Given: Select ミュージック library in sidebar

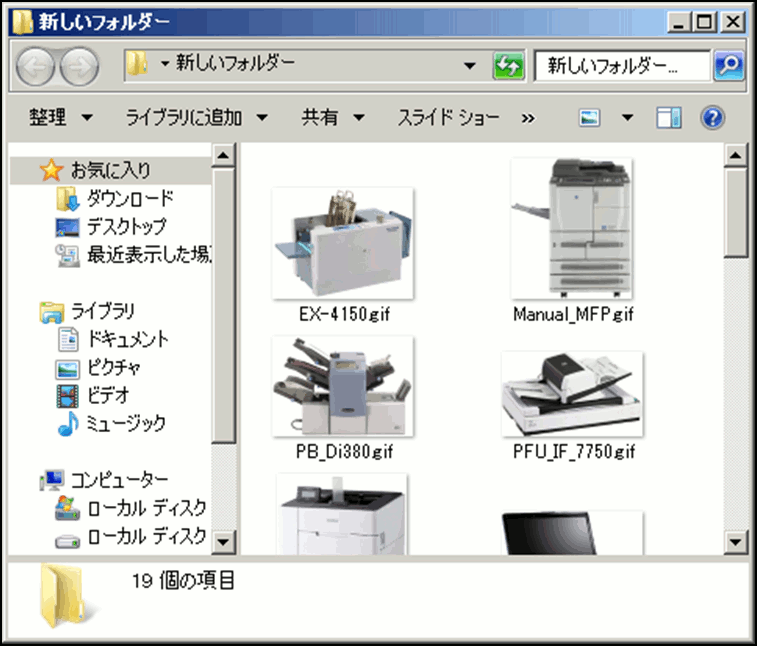Looking at the screenshot, I should coord(125,423).
